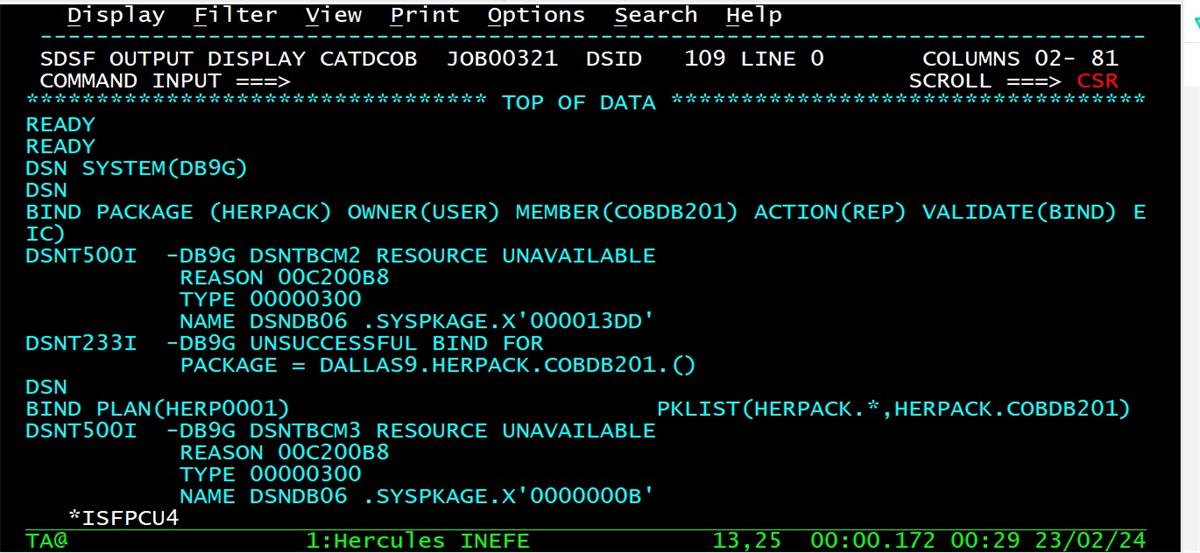Open the Print menu

425,15
